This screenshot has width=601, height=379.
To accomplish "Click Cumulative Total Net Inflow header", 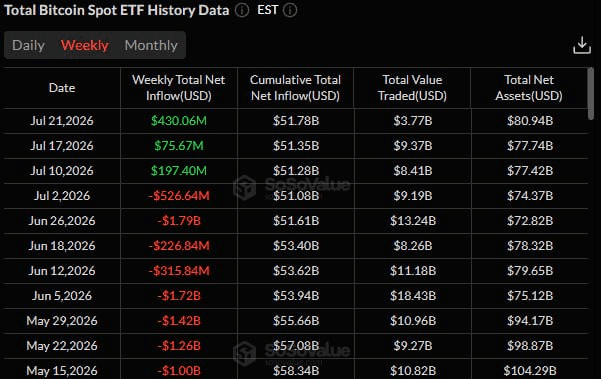I will pyautogui.click(x=296, y=88).
